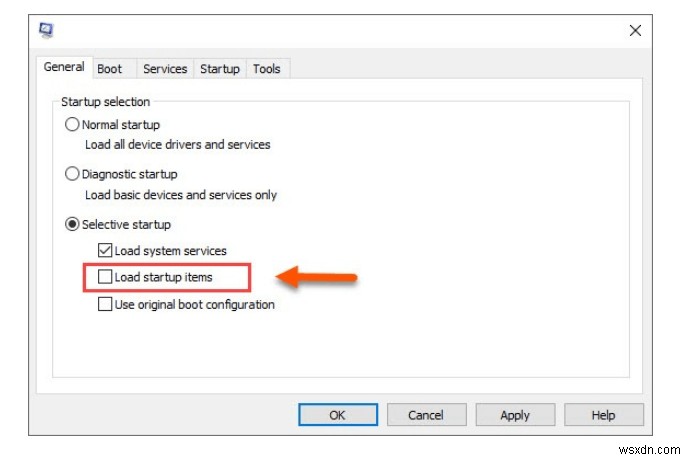Open Help for this dialog

604,415
